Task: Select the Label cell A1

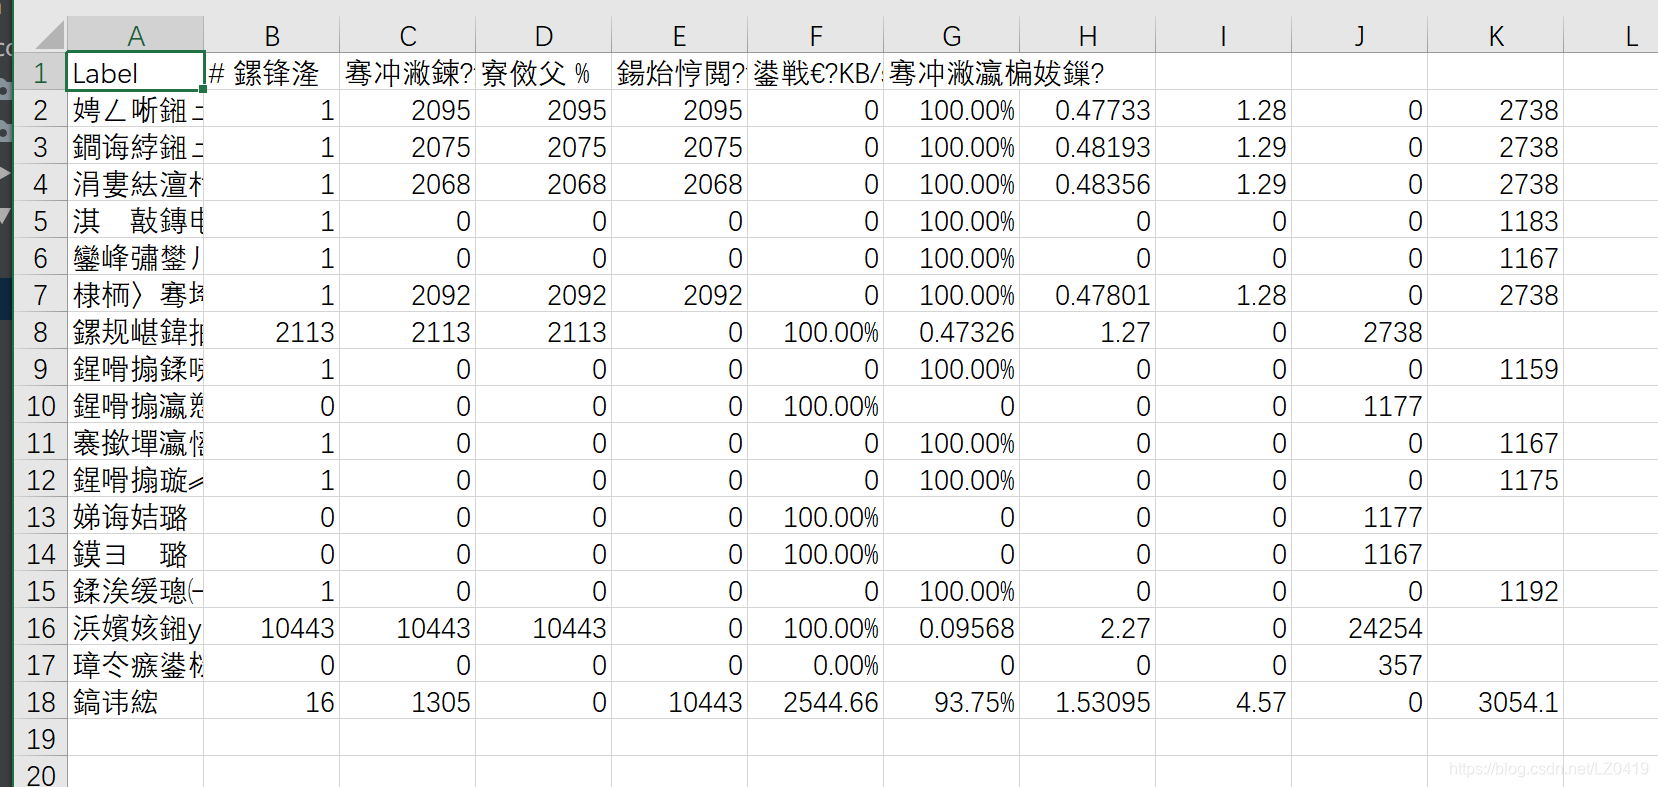Action: (135, 73)
